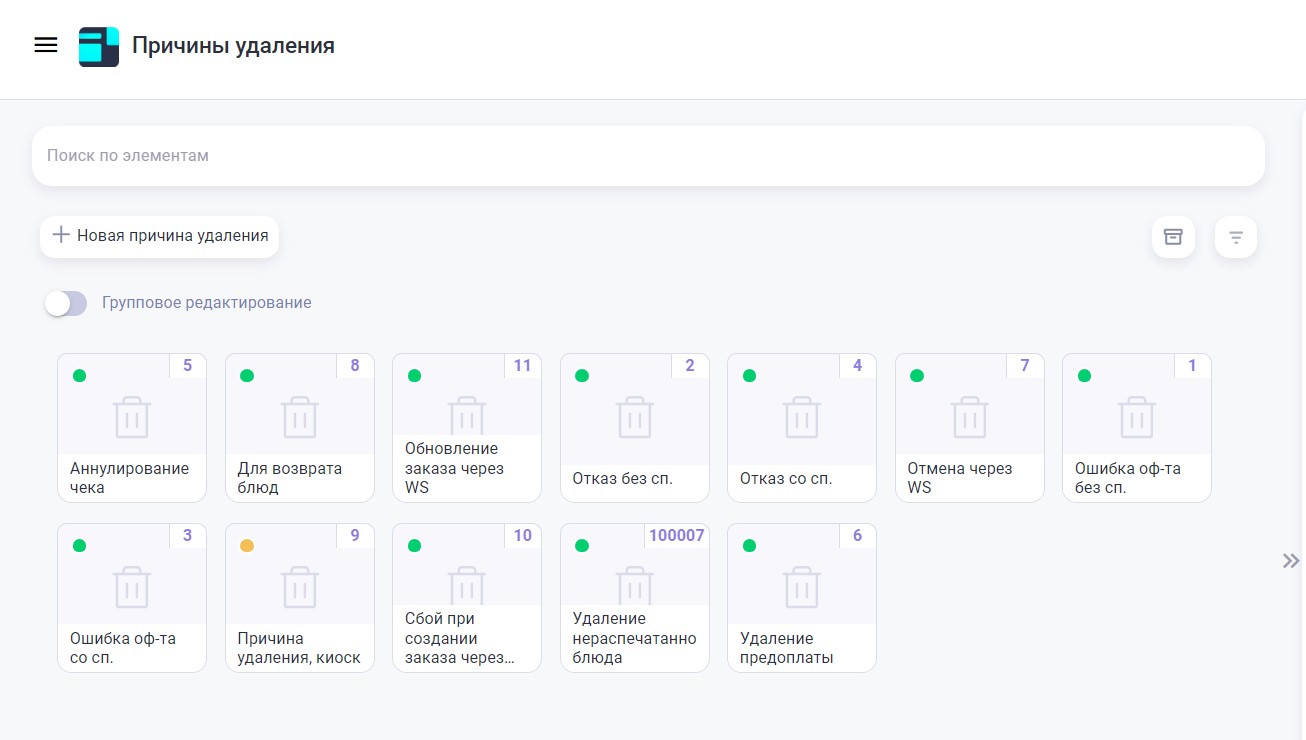Click trash icon on Отказ без сп. card
Screen dimensions: 1306x740
point(635,417)
